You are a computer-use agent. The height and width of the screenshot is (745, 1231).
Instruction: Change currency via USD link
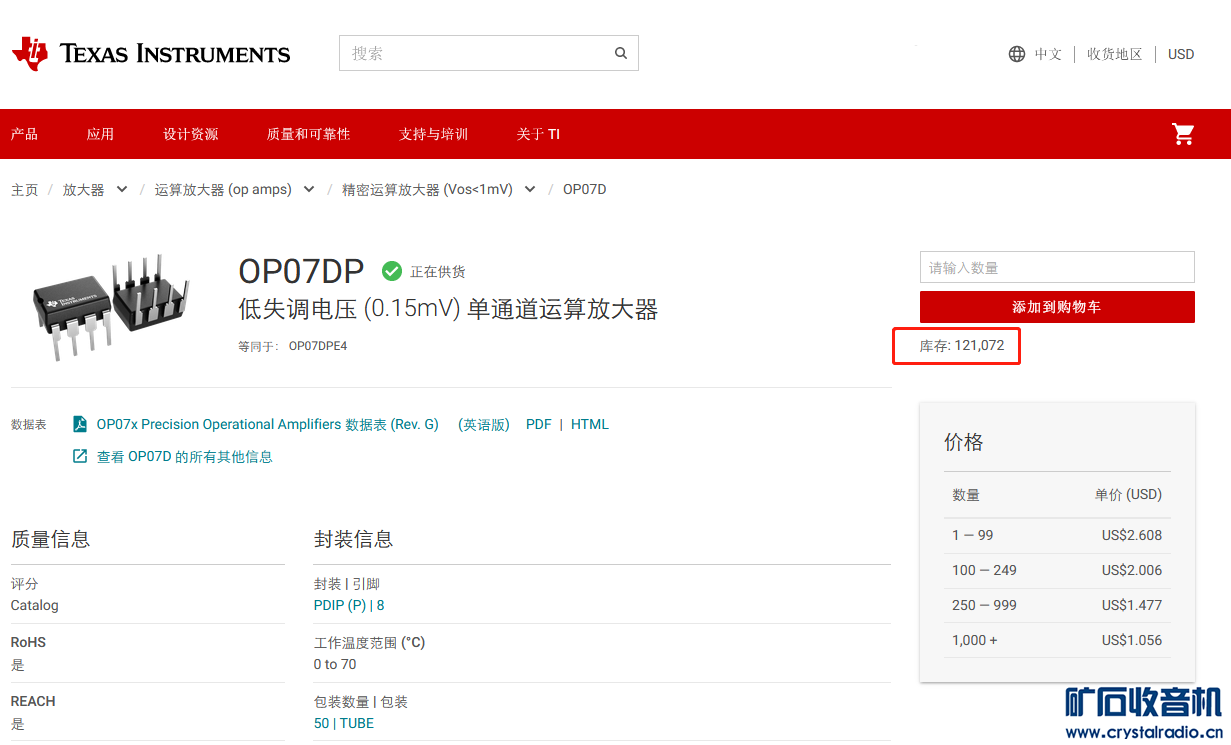(1181, 54)
